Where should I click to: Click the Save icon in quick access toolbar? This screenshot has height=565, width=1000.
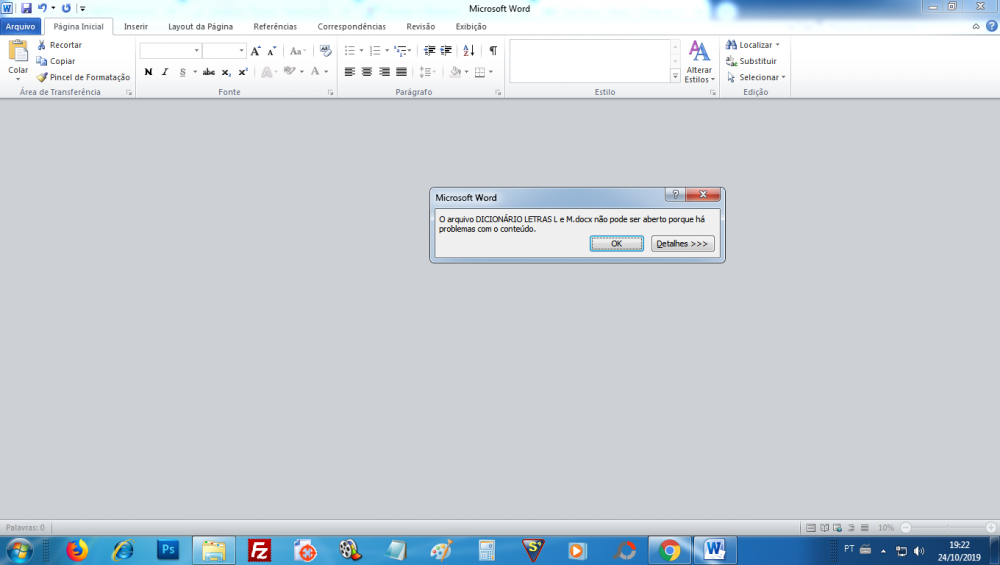pyautogui.click(x=26, y=8)
